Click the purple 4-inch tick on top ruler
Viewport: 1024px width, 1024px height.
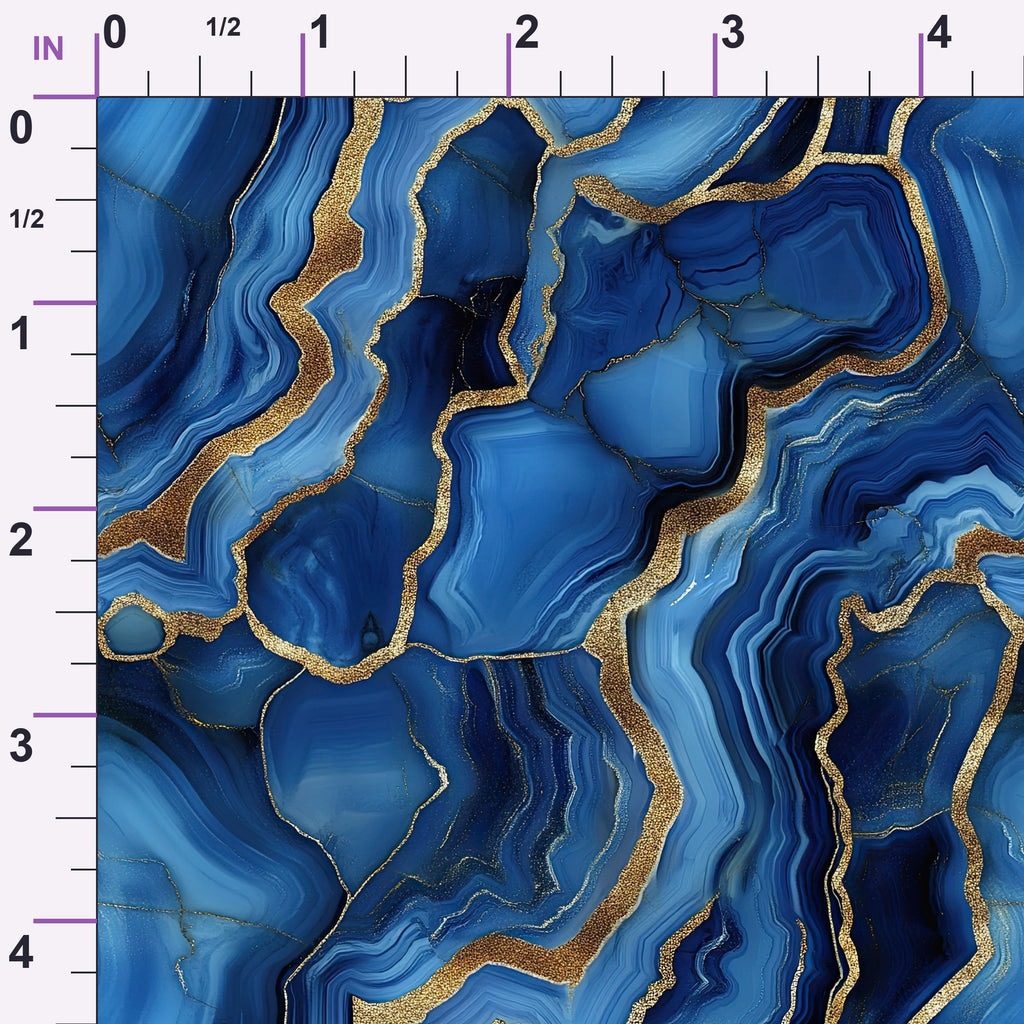pyautogui.click(x=921, y=65)
